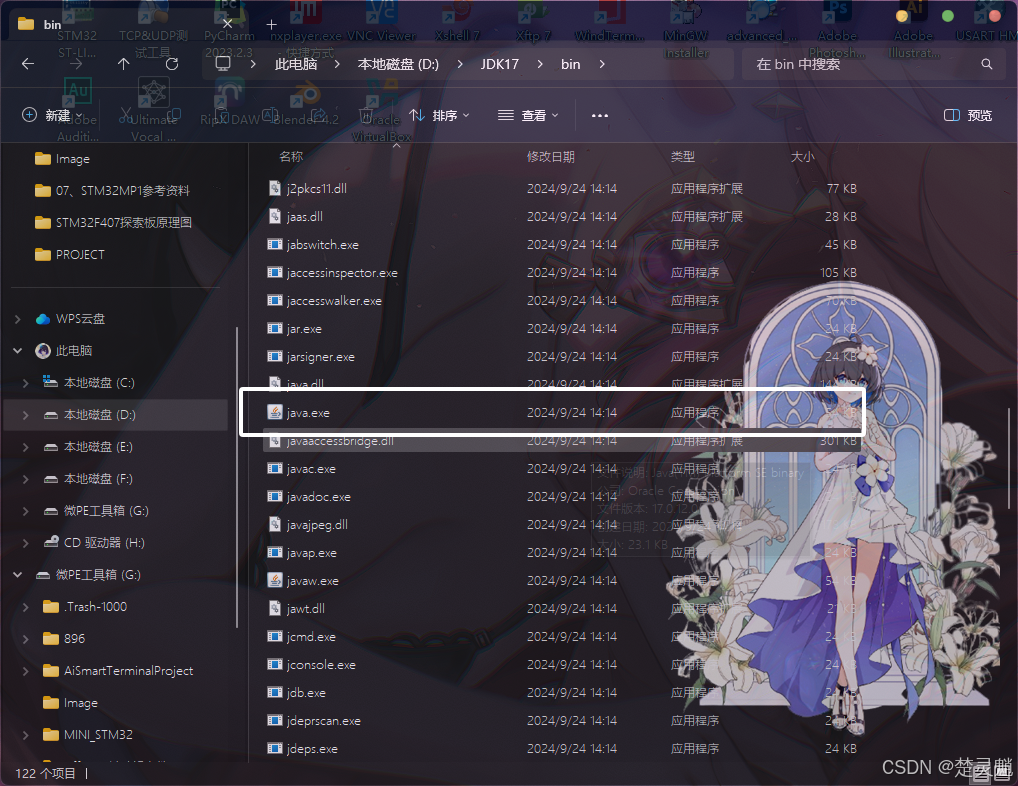Select the bin tab
The height and width of the screenshot is (786, 1018).
click(x=123, y=25)
